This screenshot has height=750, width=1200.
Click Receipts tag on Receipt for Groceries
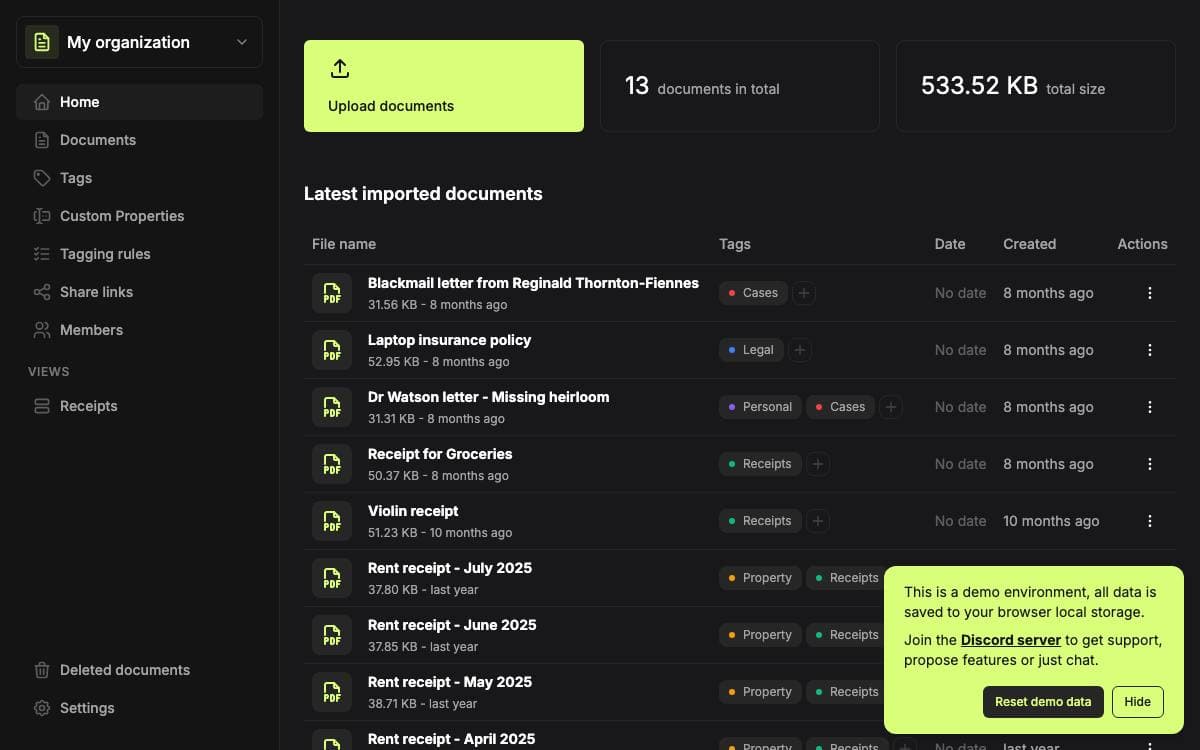[760, 464]
